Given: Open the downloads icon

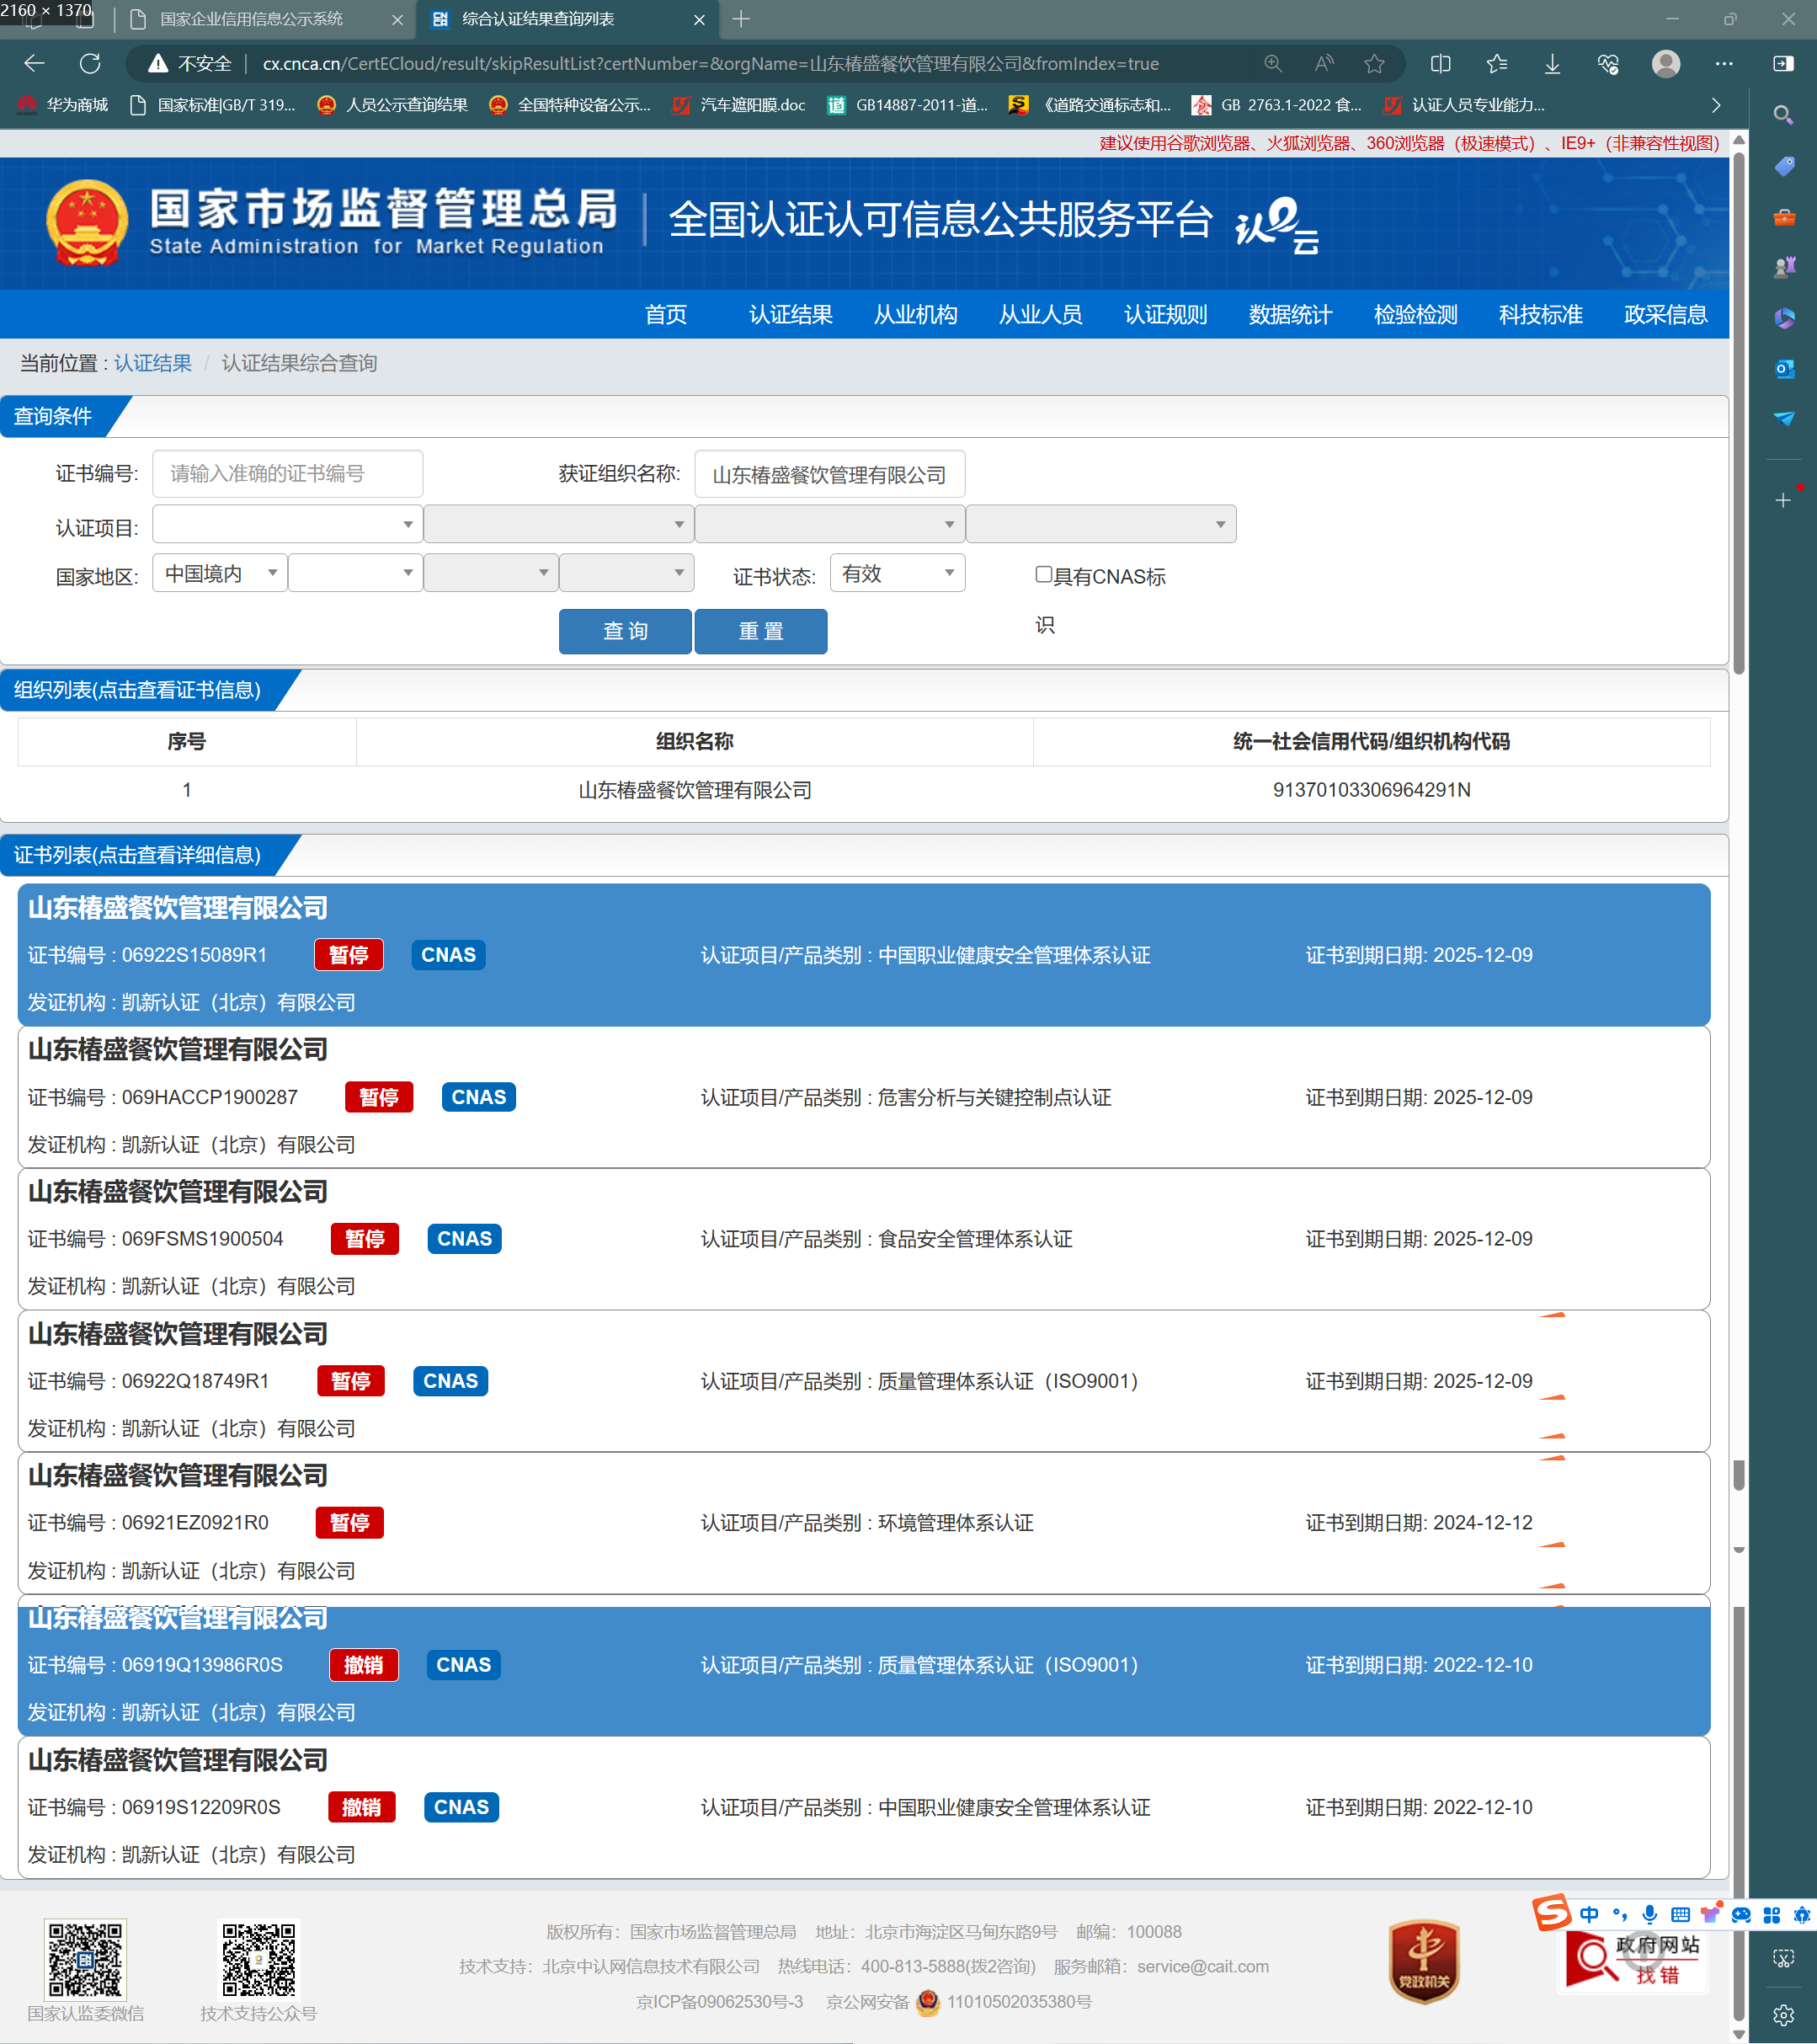Looking at the screenshot, I should [1552, 64].
